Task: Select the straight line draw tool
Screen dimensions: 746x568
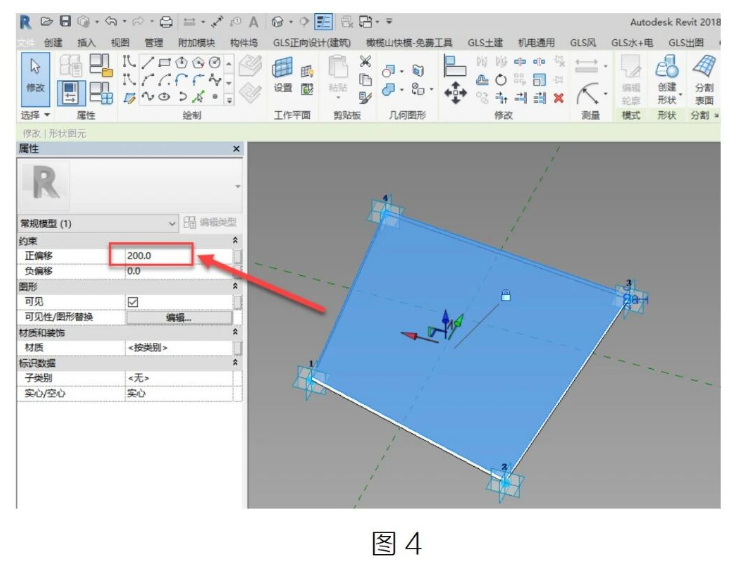Action: (148, 62)
